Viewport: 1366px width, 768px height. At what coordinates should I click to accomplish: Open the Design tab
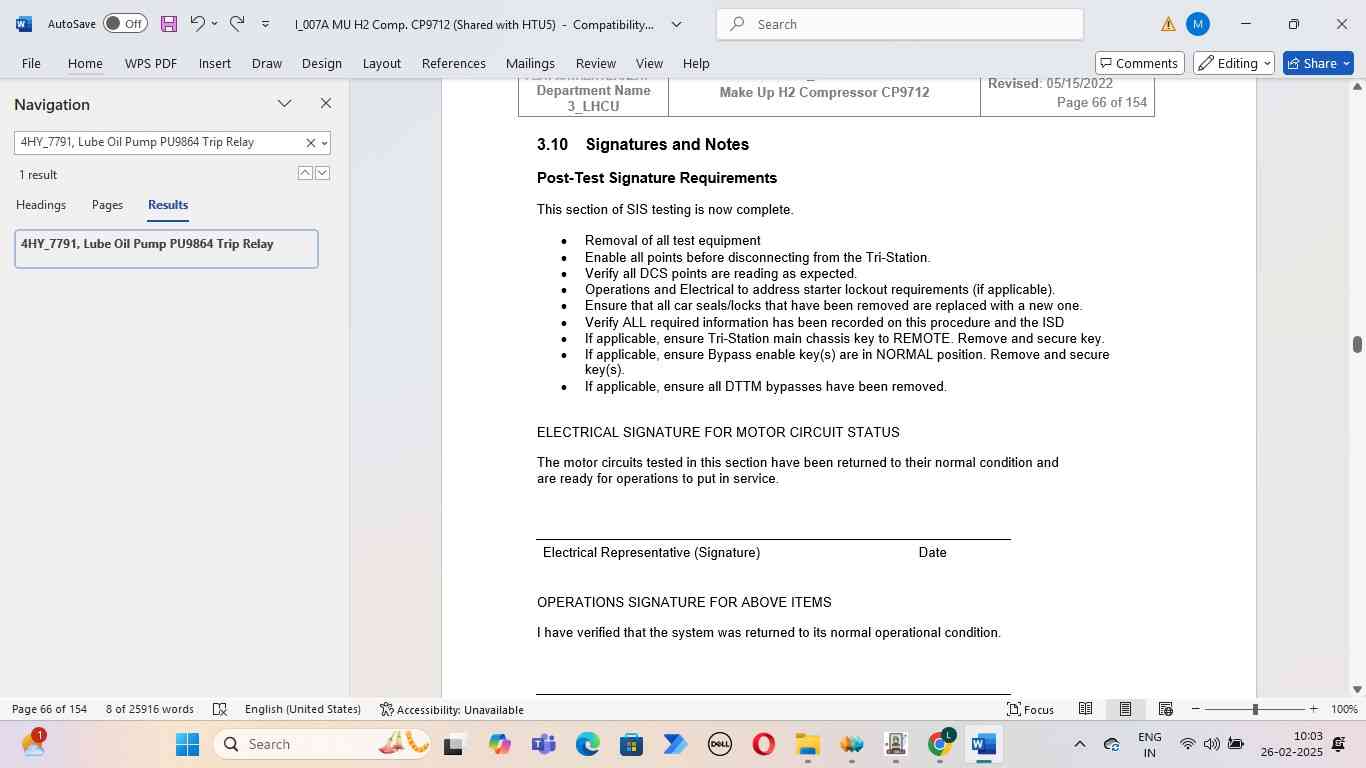click(x=322, y=63)
